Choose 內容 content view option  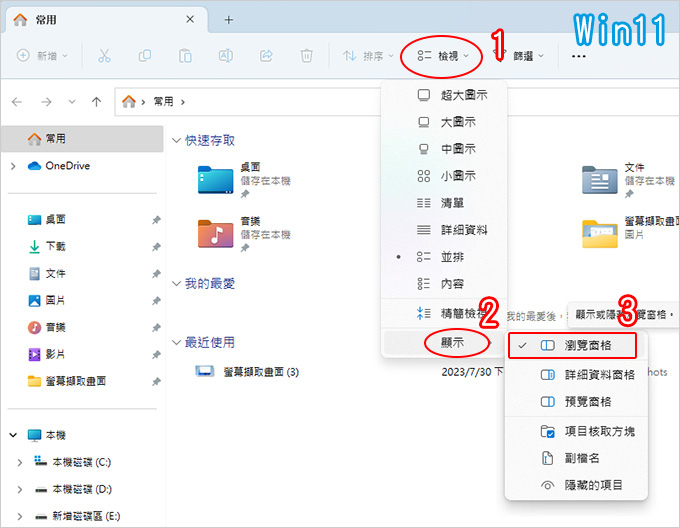click(444, 284)
